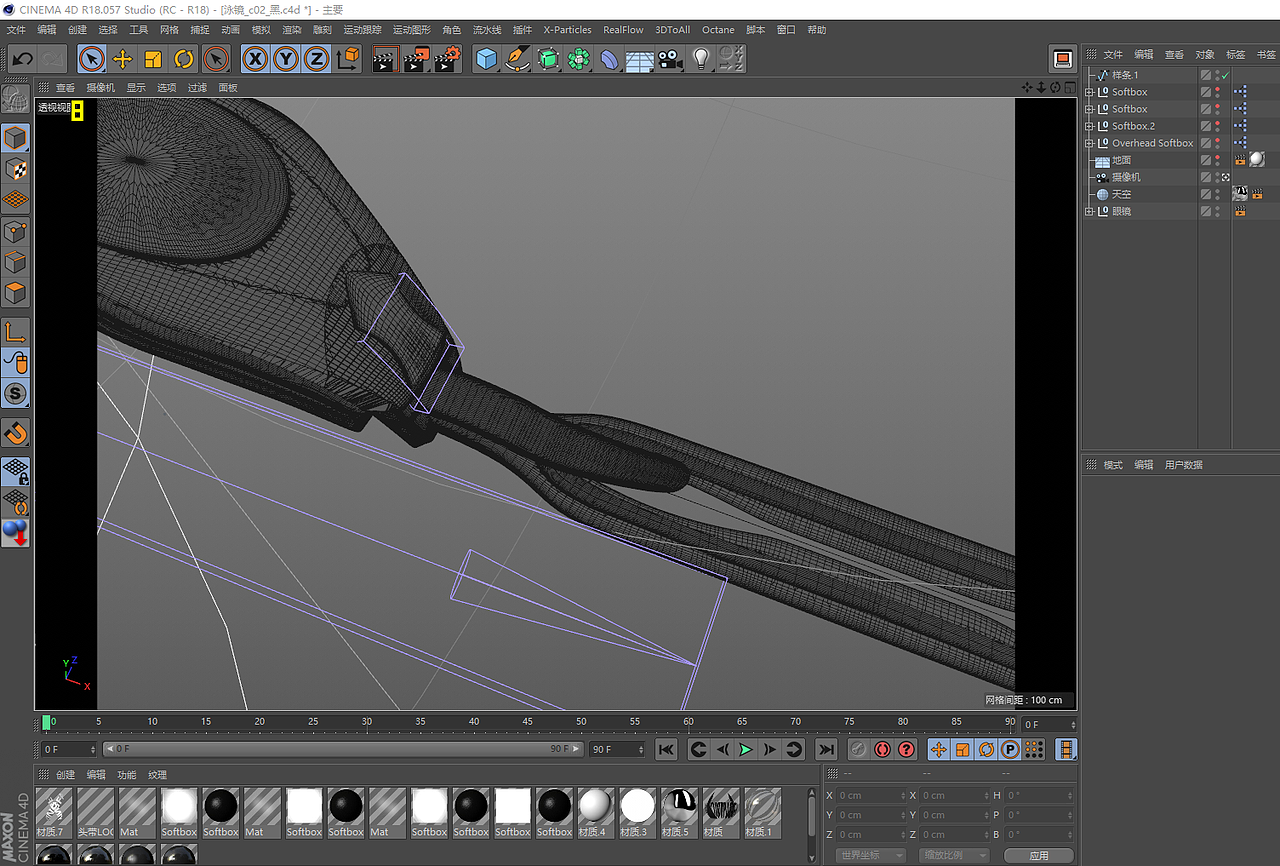
Task: Toggle the 样条.1 green enable checkmark
Action: pos(1225,75)
